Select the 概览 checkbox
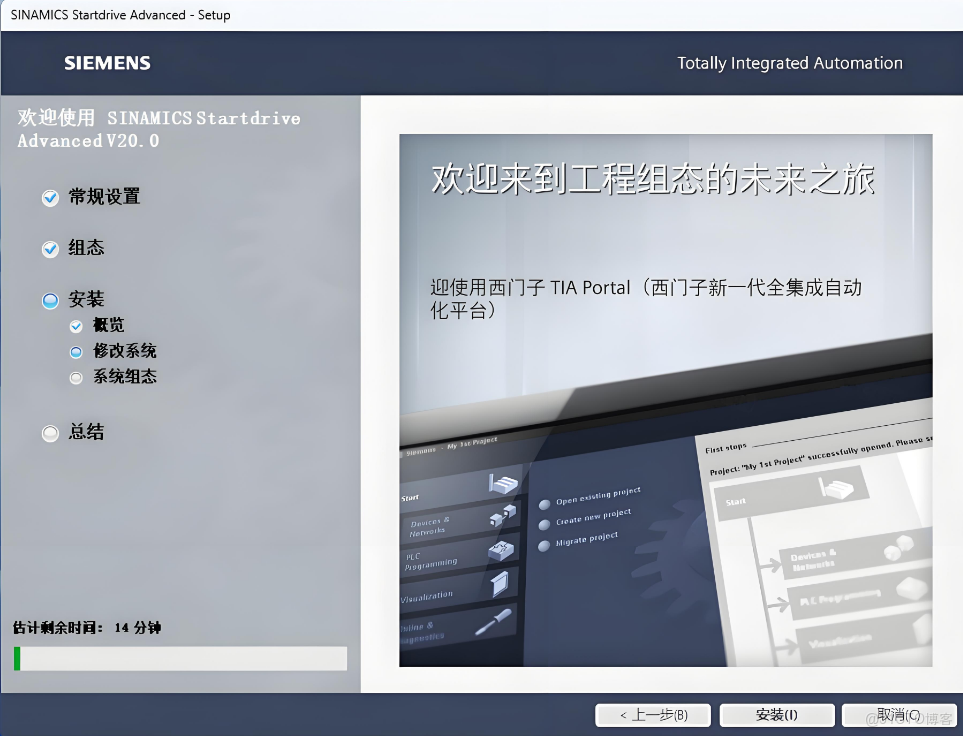 pos(77,325)
